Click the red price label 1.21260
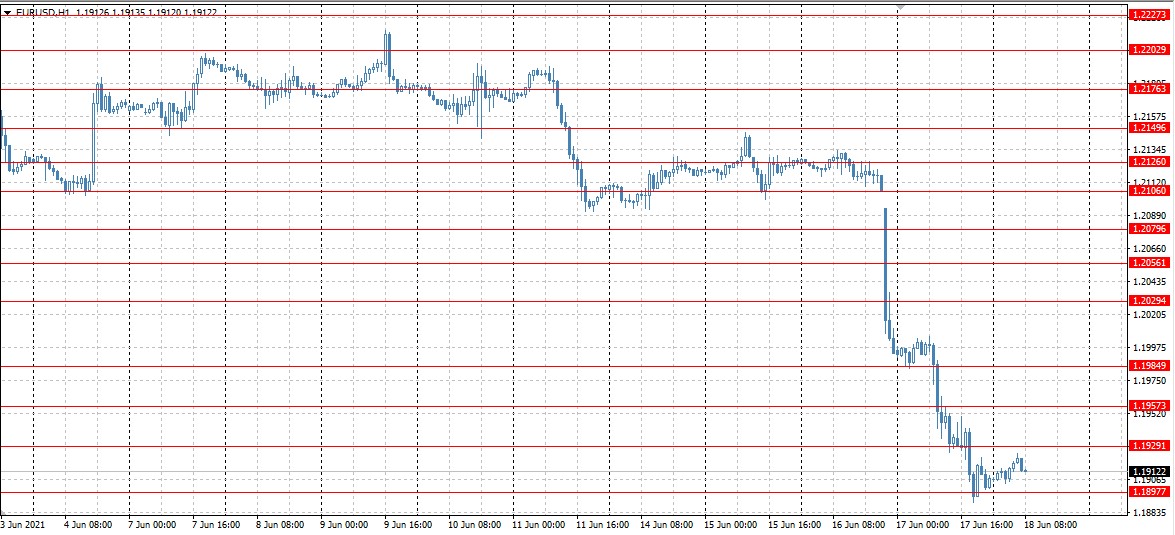This screenshot has width=1175, height=535. point(1150,162)
